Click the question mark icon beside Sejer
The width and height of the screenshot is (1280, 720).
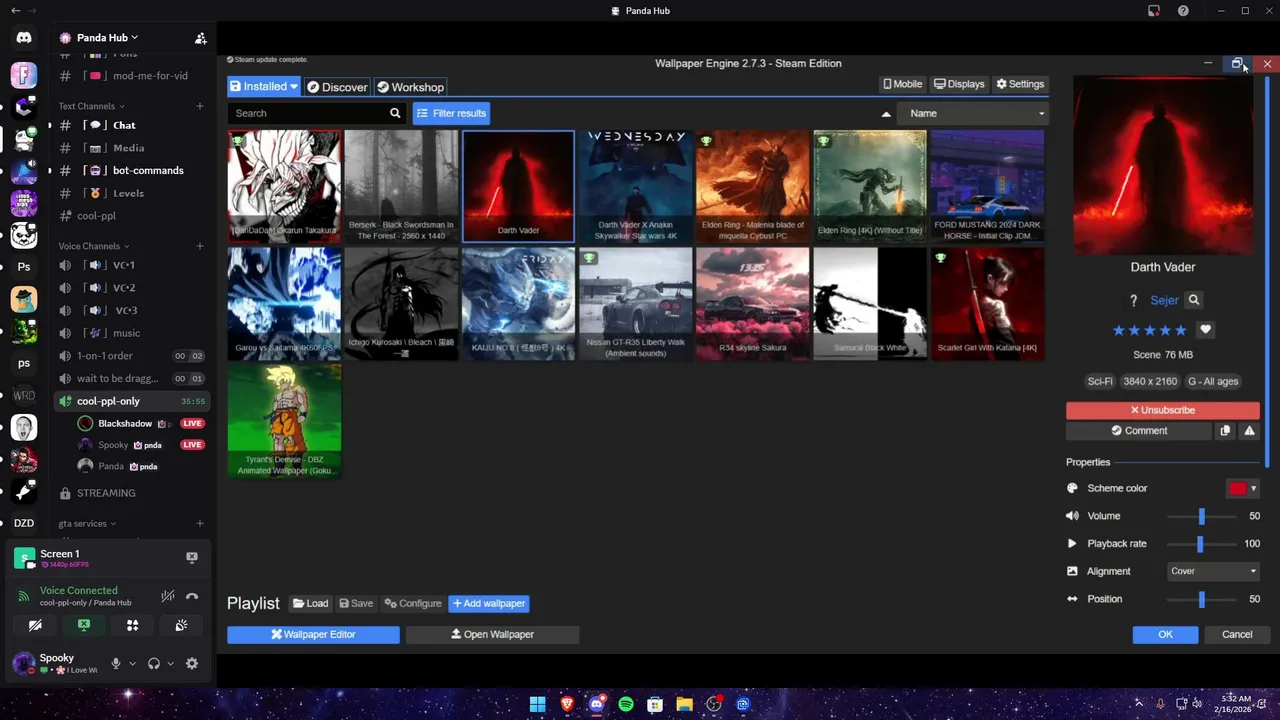tap(1133, 300)
